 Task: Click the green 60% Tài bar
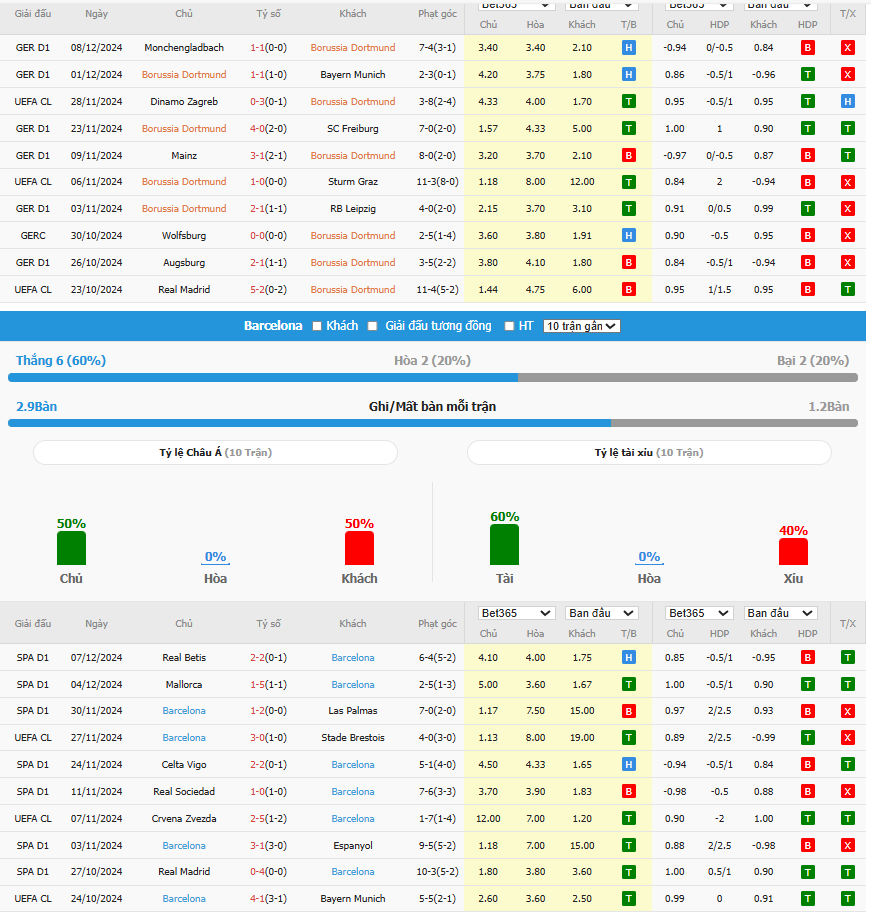click(504, 545)
